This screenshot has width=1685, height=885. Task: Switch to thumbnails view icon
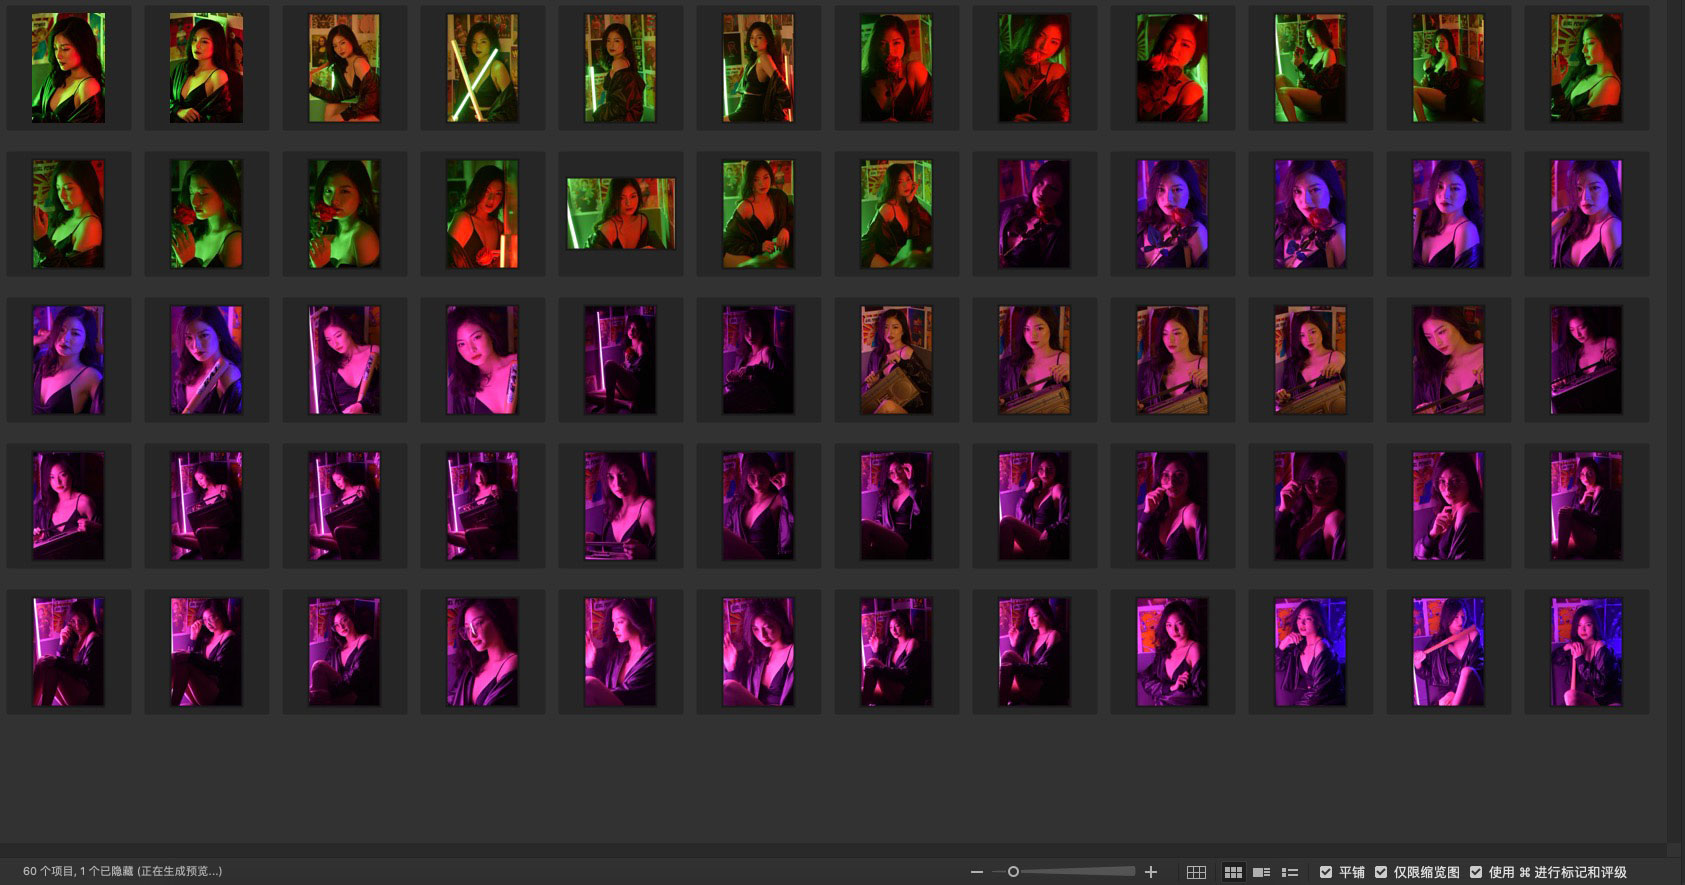click(x=1233, y=872)
